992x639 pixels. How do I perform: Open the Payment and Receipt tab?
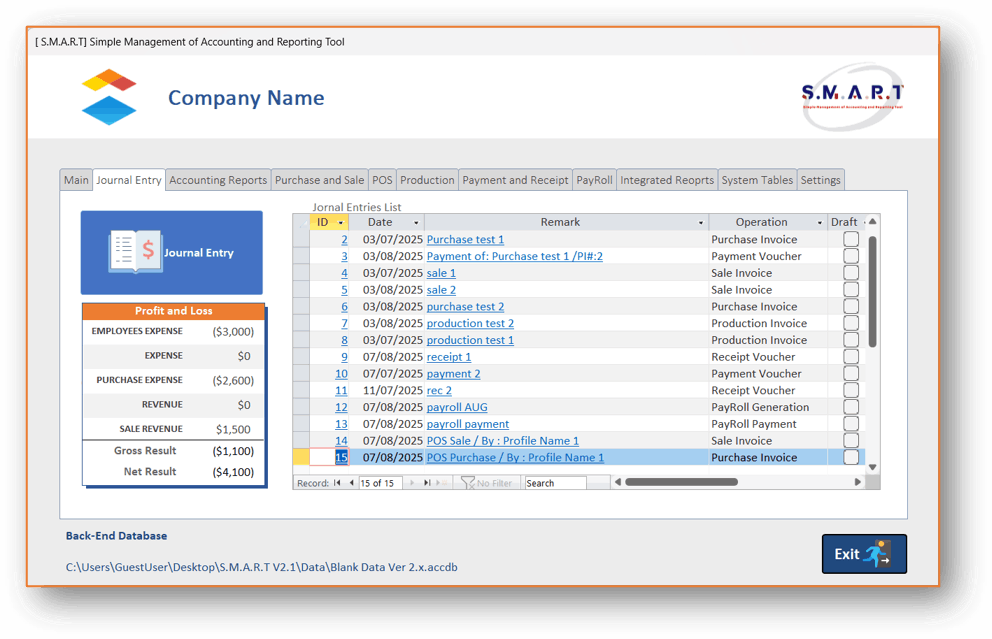click(x=515, y=180)
